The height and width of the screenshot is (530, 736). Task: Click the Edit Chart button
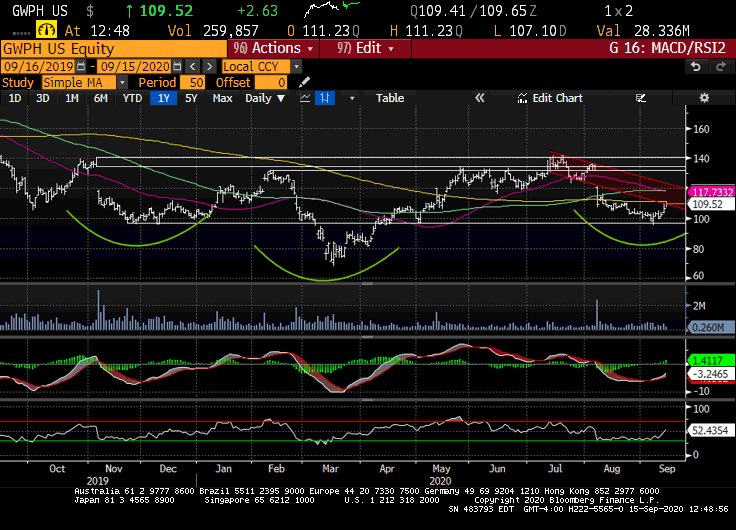(x=550, y=98)
